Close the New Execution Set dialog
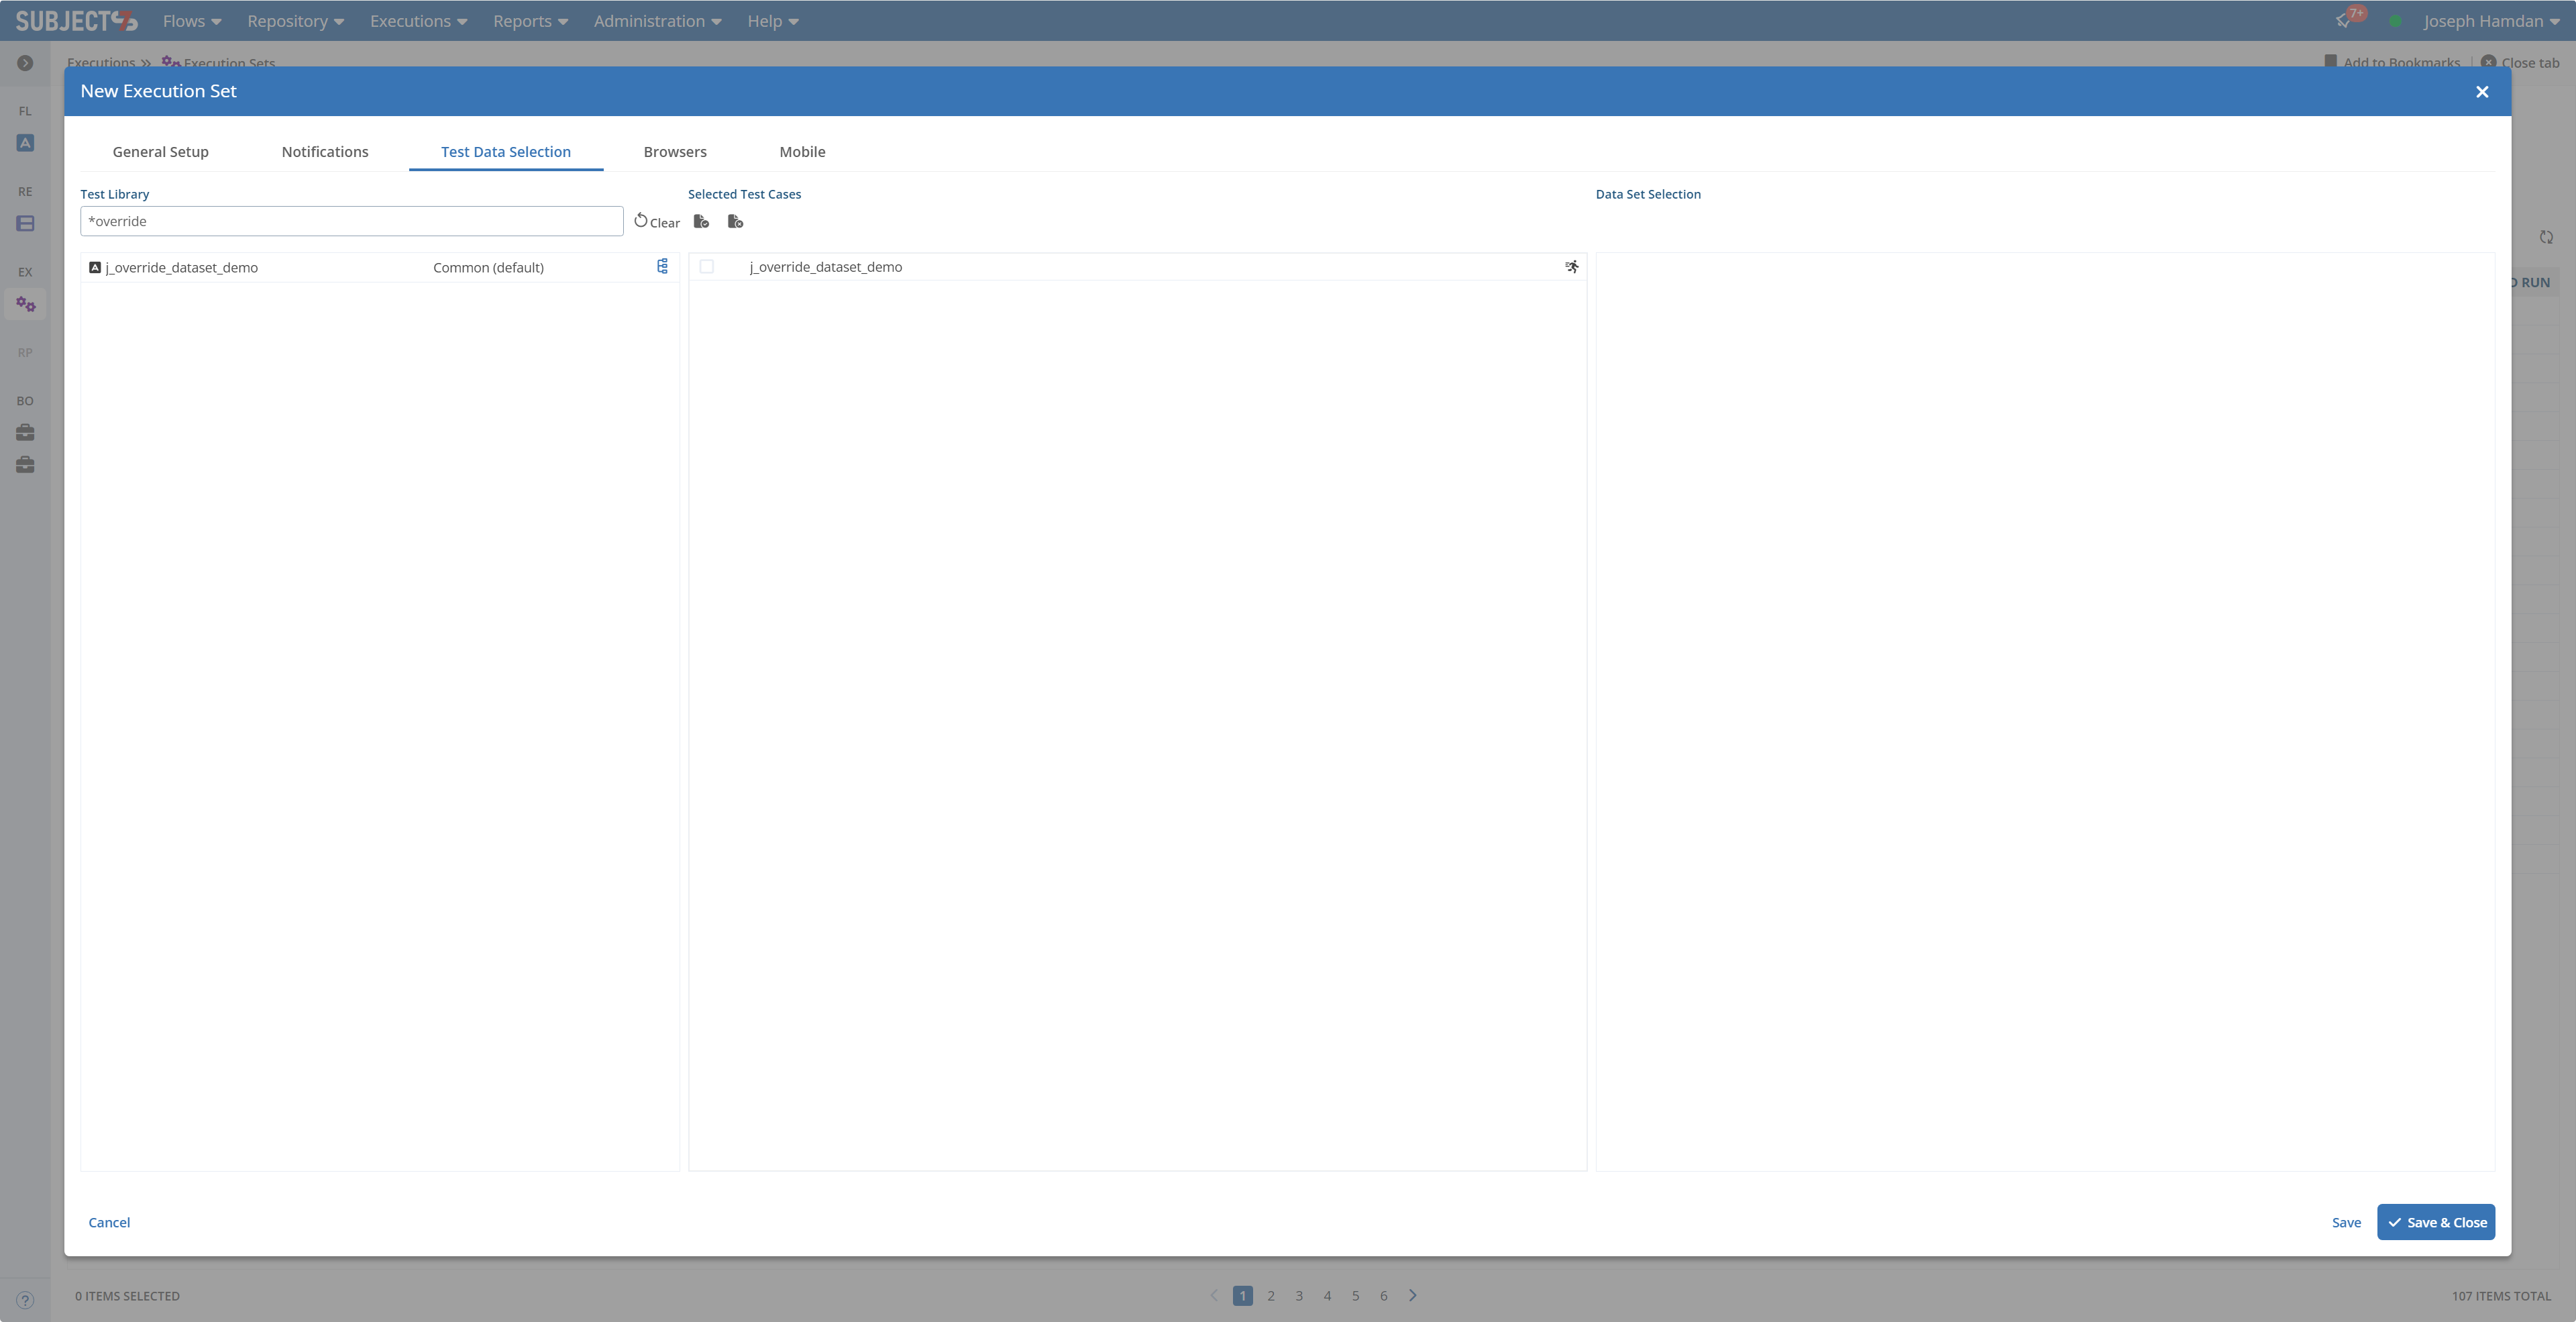 click(2481, 92)
